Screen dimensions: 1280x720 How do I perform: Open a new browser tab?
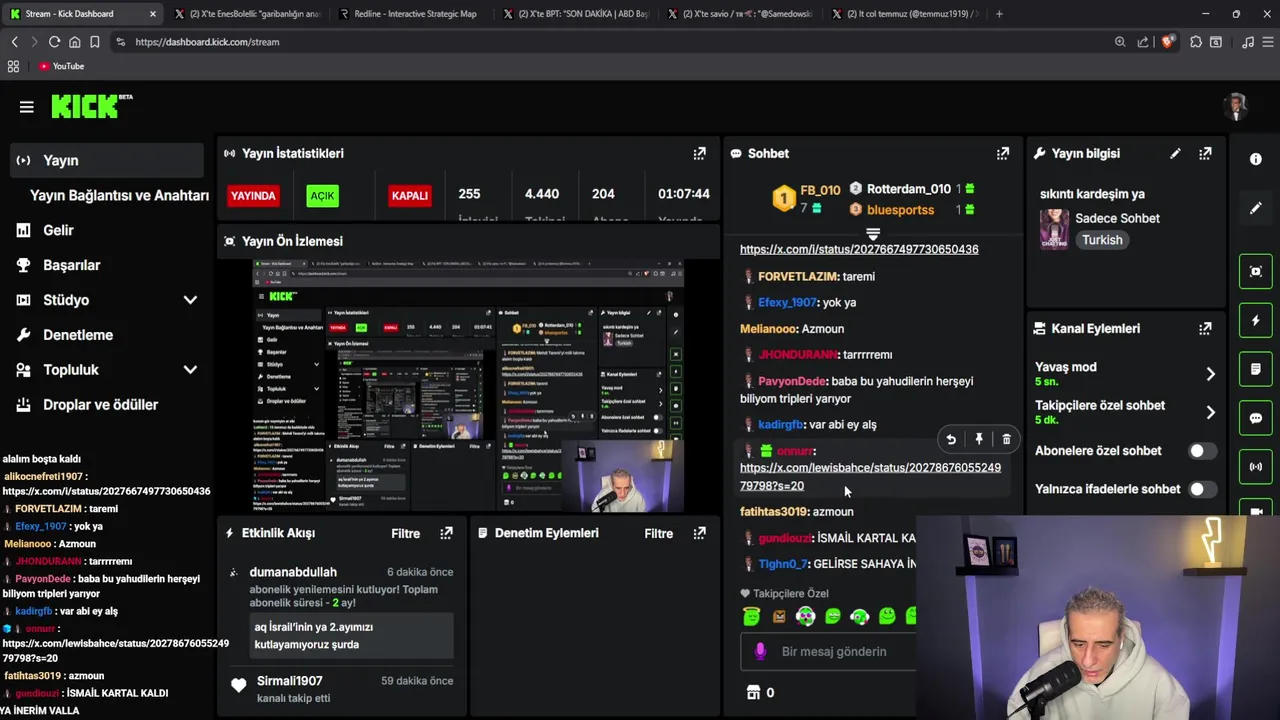[x=999, y=14]
